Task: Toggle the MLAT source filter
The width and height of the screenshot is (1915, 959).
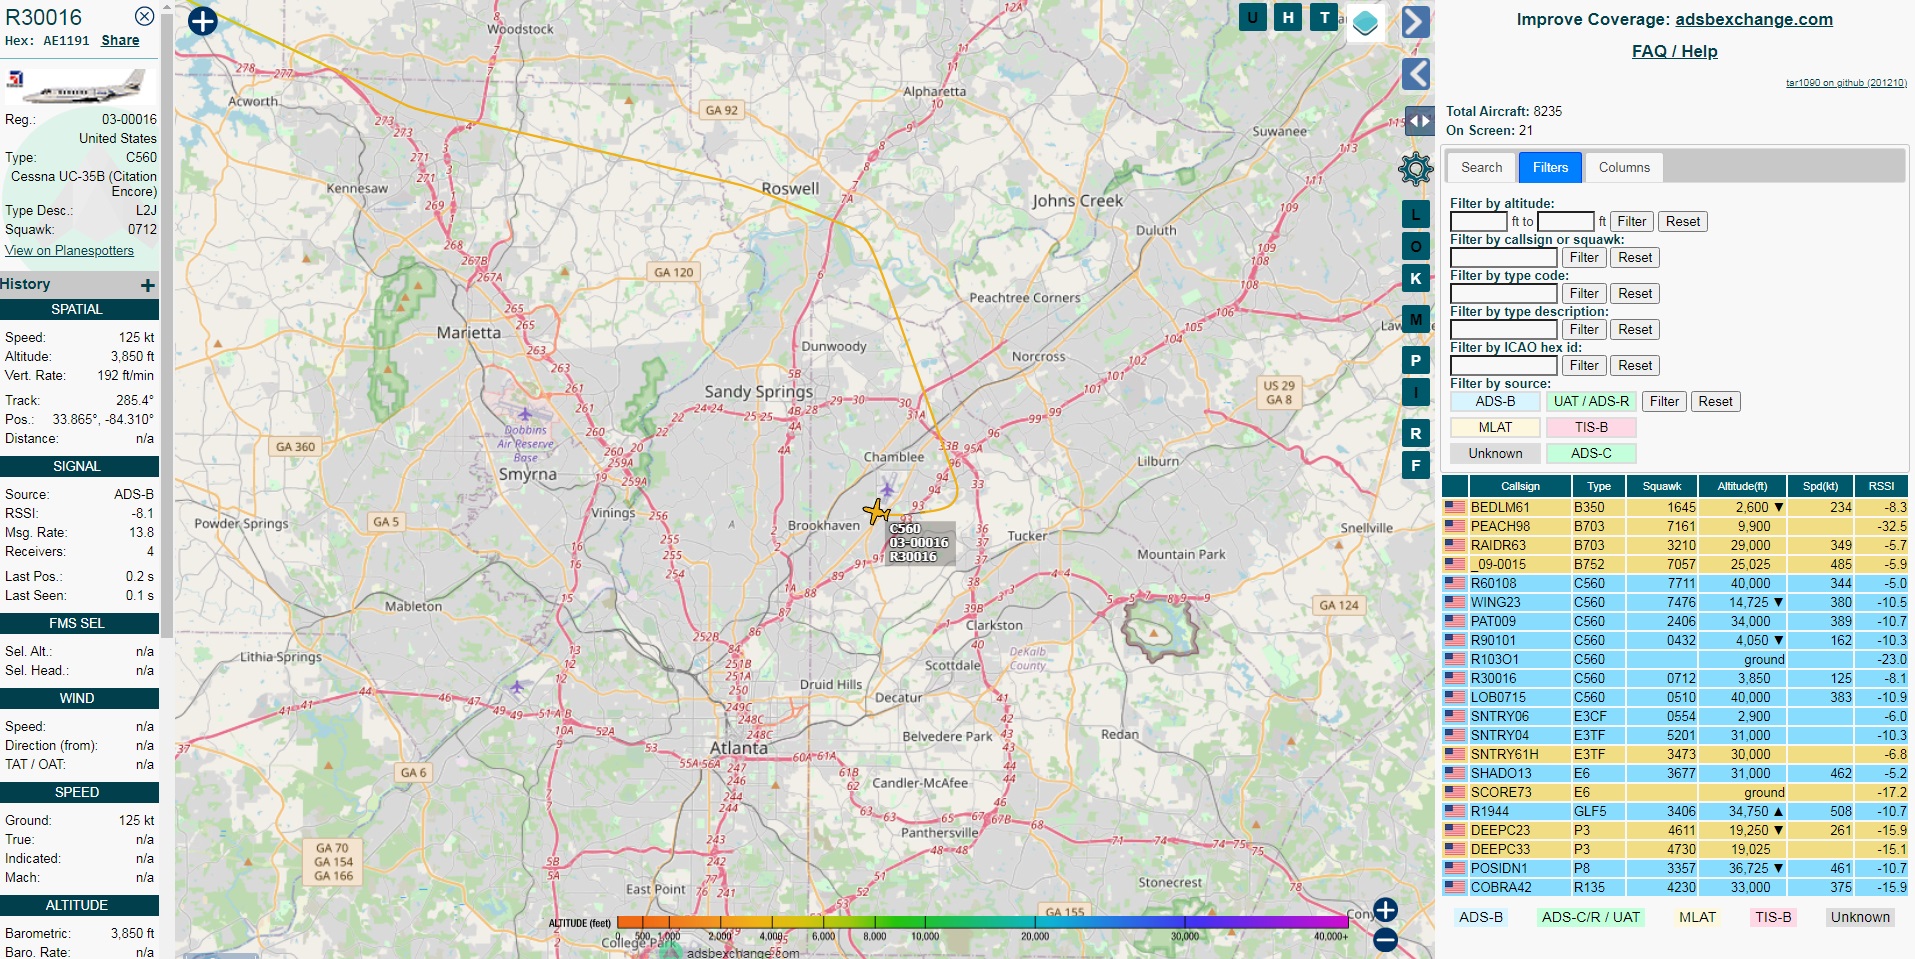Action: point(1495,428)
